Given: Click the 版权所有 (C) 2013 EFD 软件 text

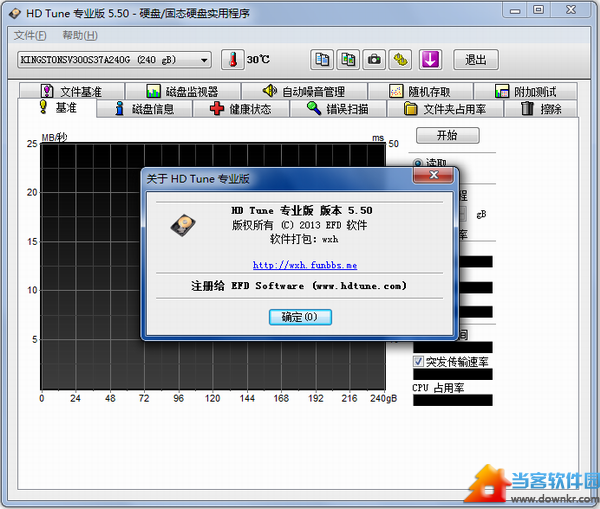Looking at the screenshot, I should pos(299,225).
